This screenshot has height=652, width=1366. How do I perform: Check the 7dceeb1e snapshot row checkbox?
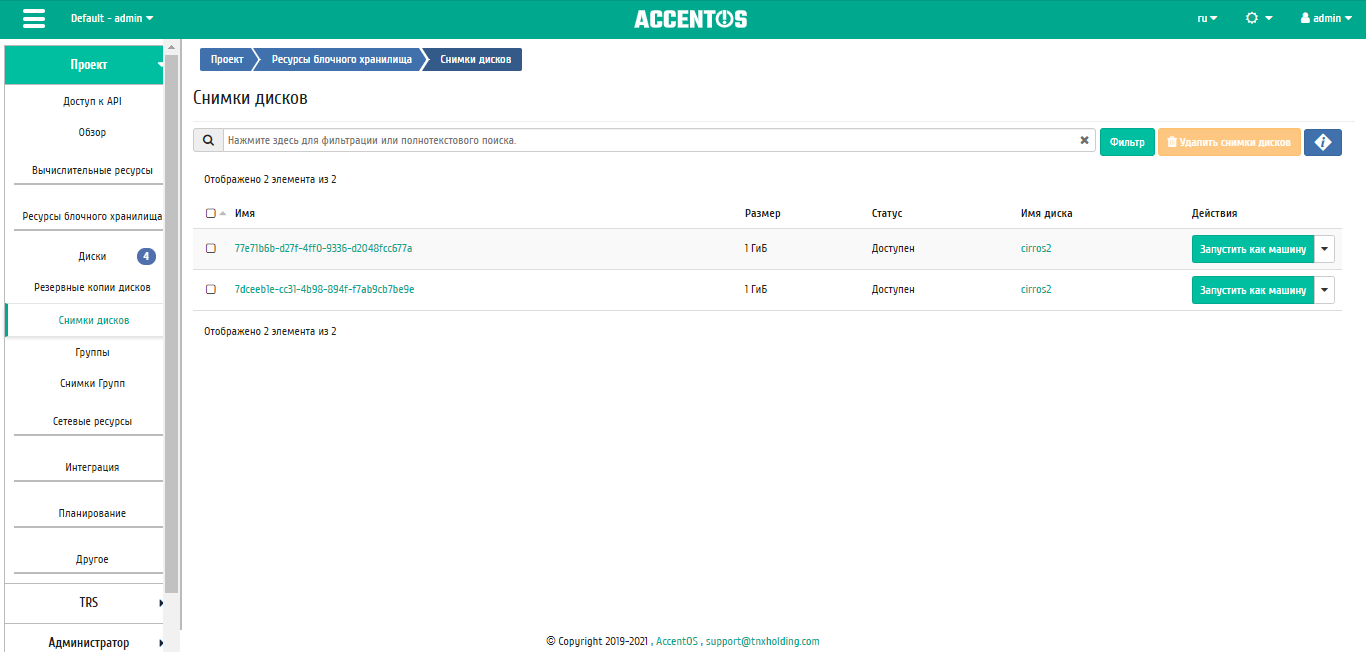point(211,290)
